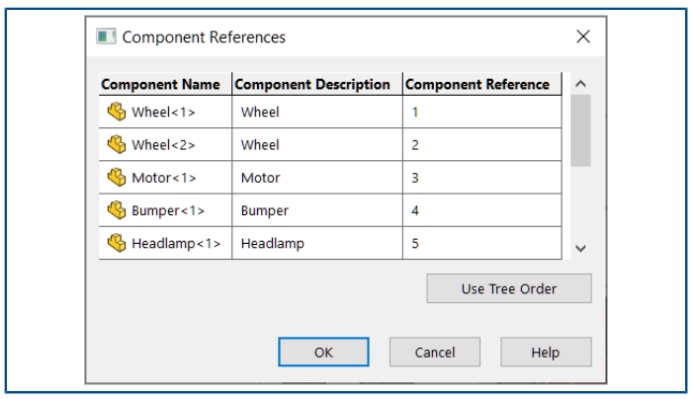Click the scroll down arrow of the table
Image resolution: width=692 pixels, height=399 pixels.
click(x=581, y=248)
